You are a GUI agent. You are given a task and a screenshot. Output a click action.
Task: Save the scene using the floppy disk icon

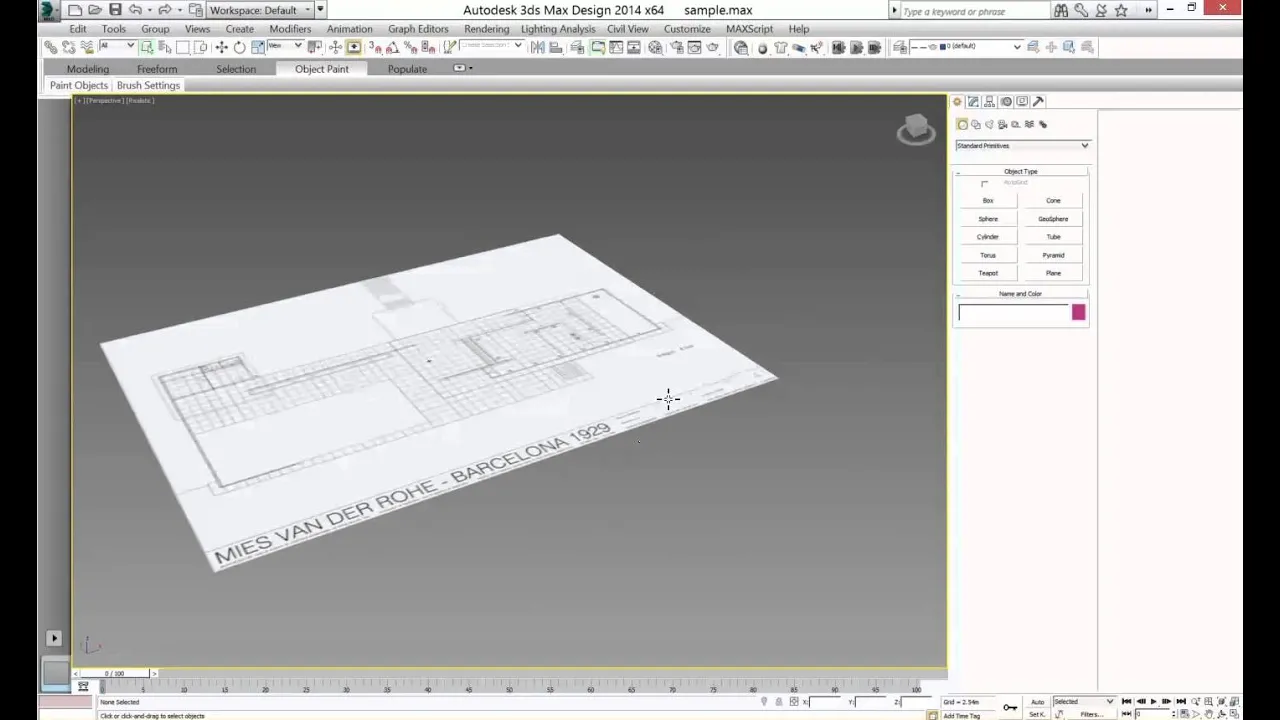115,10
